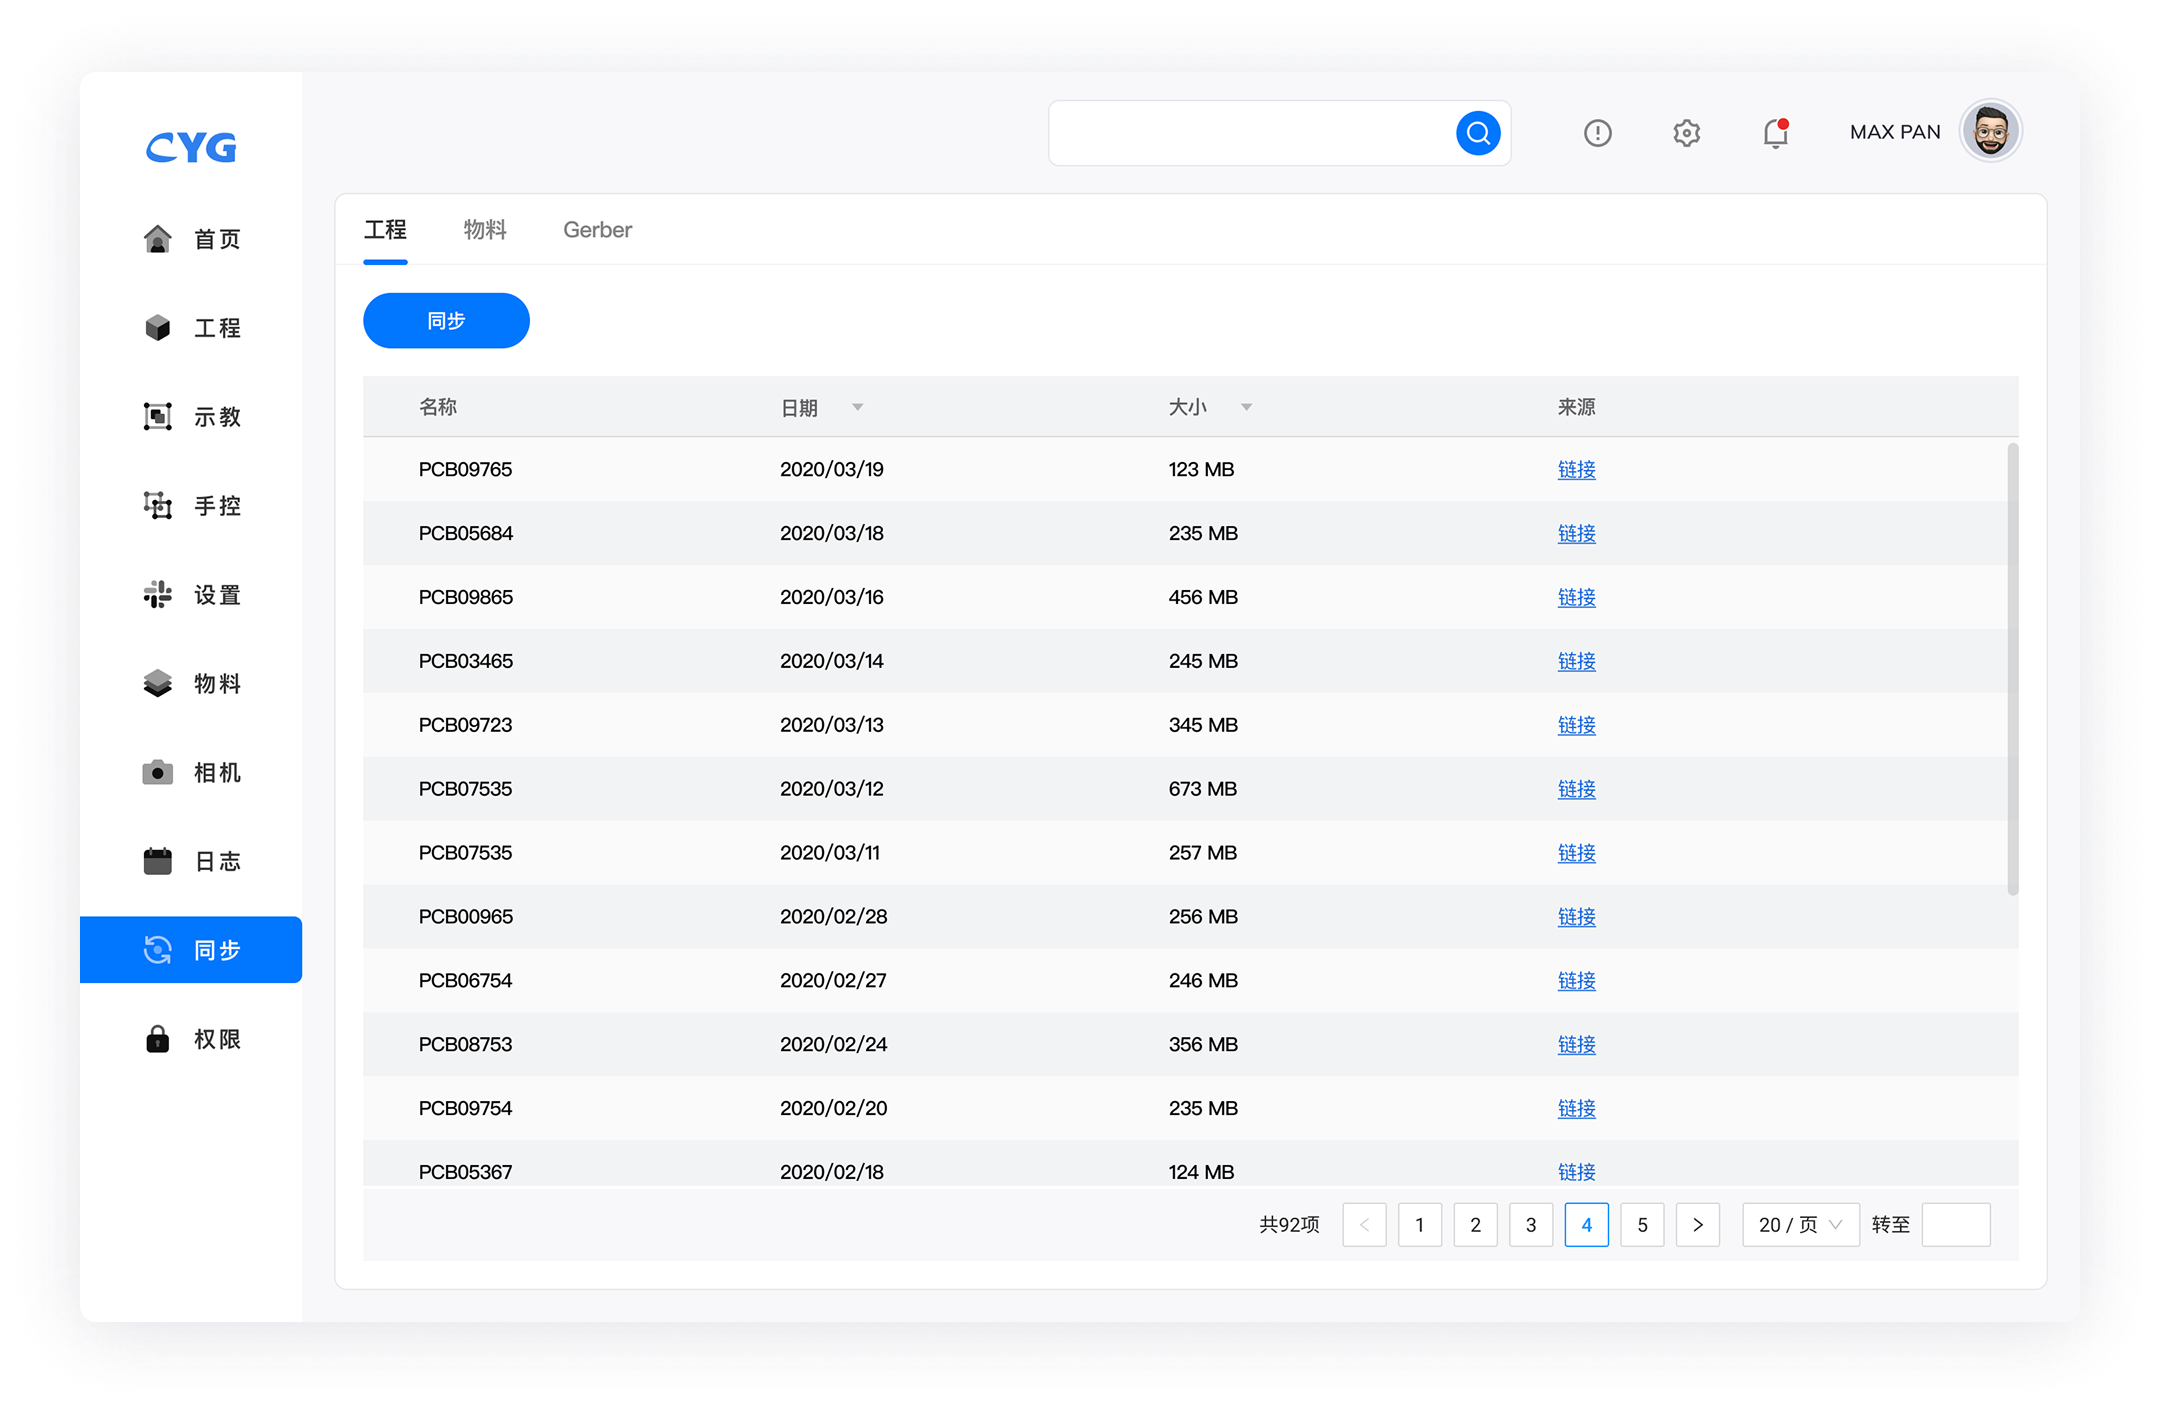Image resolution: width=2160 pixels, height=1410 pixels.
Task: Open the 链接 link for PCB09865
Action: [x=1576, y=597]
